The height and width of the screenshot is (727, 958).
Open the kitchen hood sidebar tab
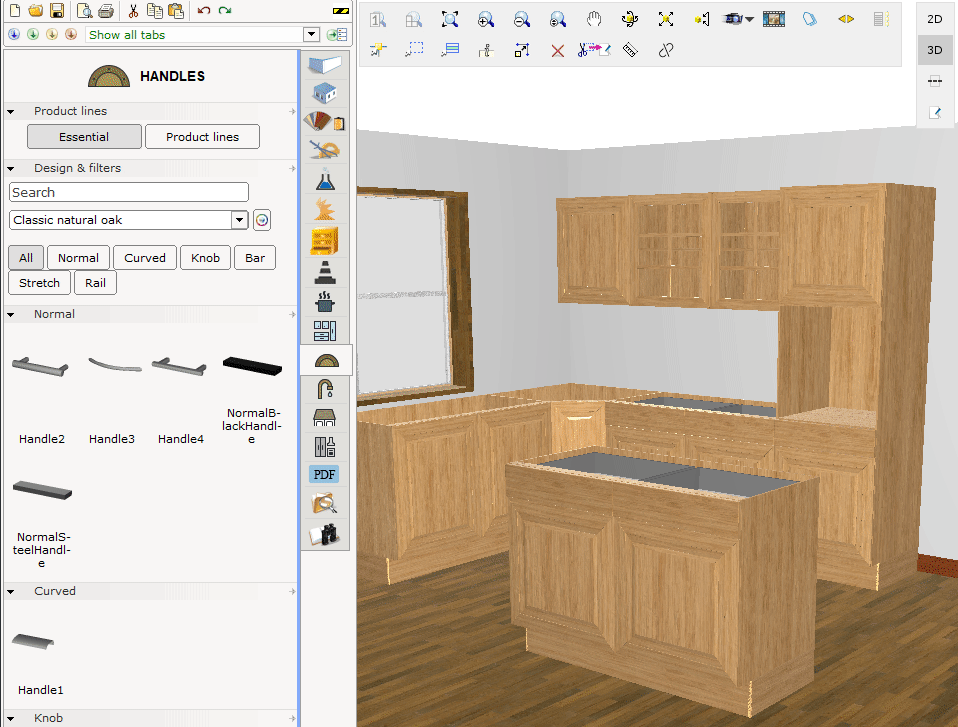click(324, 418)
